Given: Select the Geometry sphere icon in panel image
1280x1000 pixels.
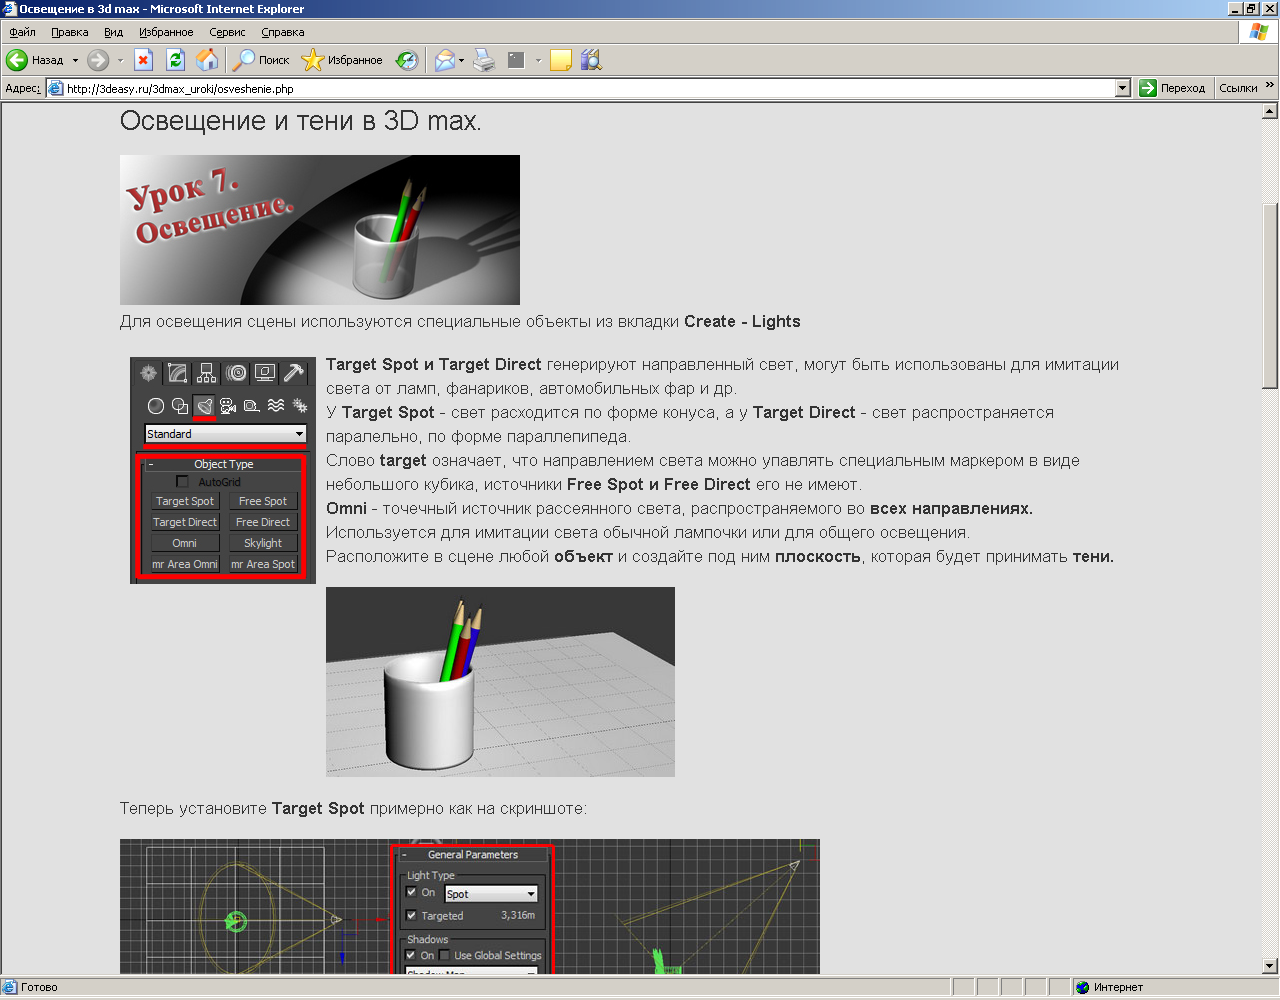Looking at the screenshot, I should (x=156, y=406).
